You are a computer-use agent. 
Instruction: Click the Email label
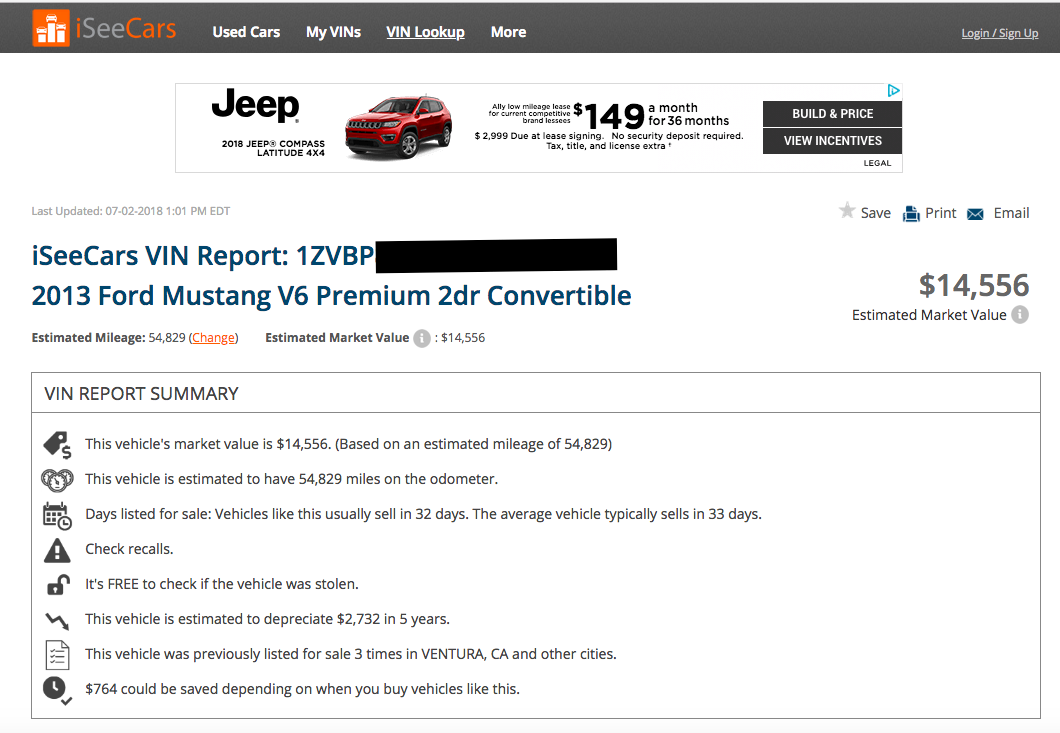(1011, 213)
